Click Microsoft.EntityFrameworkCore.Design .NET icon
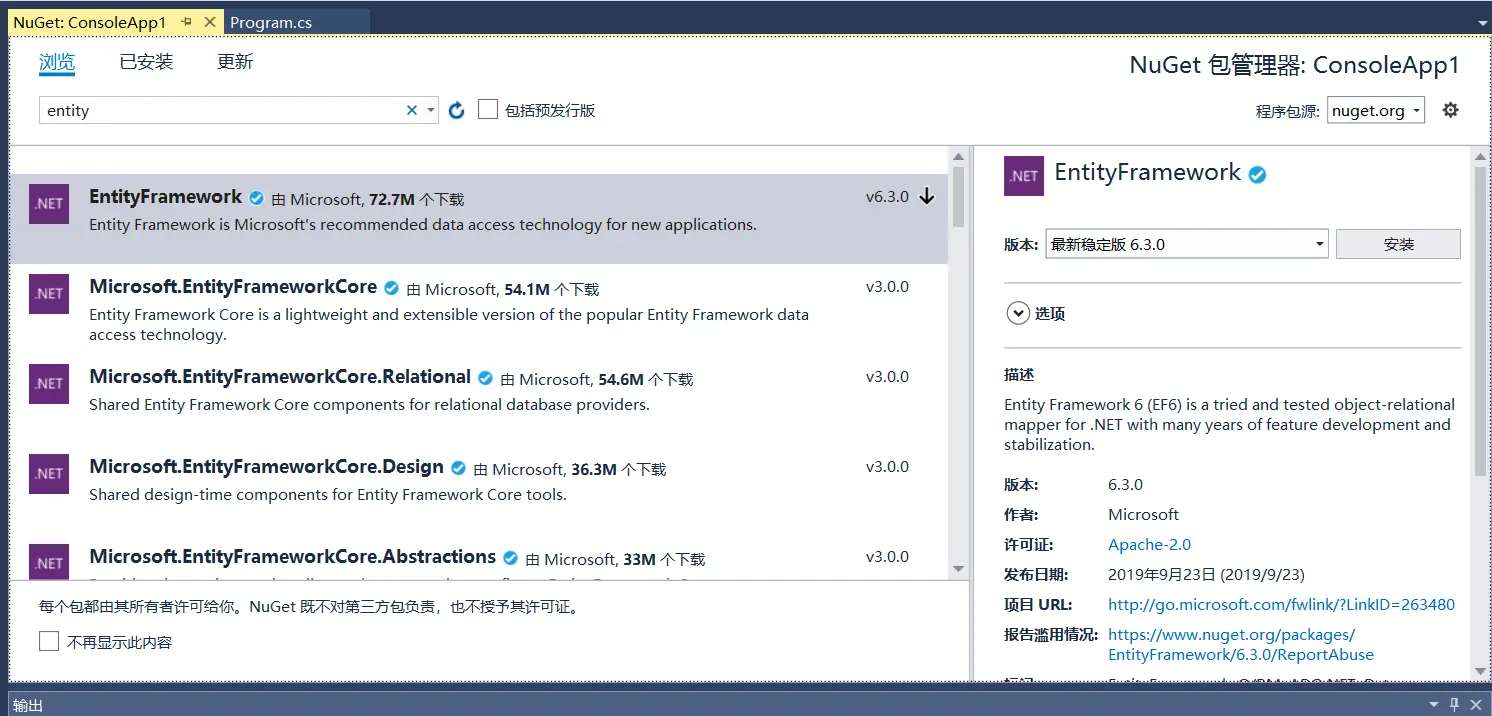The image size is (1492, 716). tap(49, 474)
